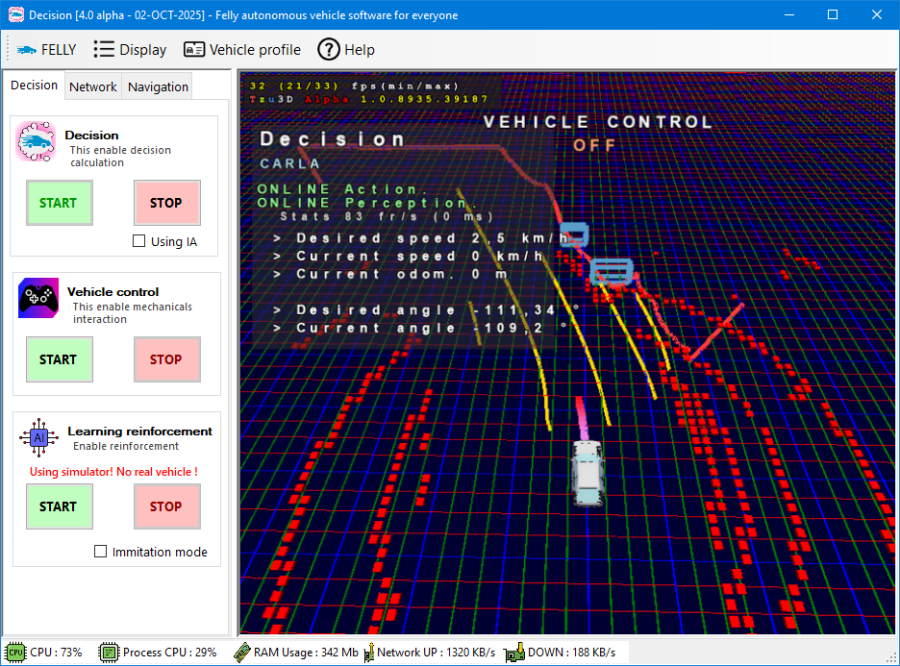900x666 pixels.
Task: Click the Vehicle control gamepad icon
Action: pos(38,298)
